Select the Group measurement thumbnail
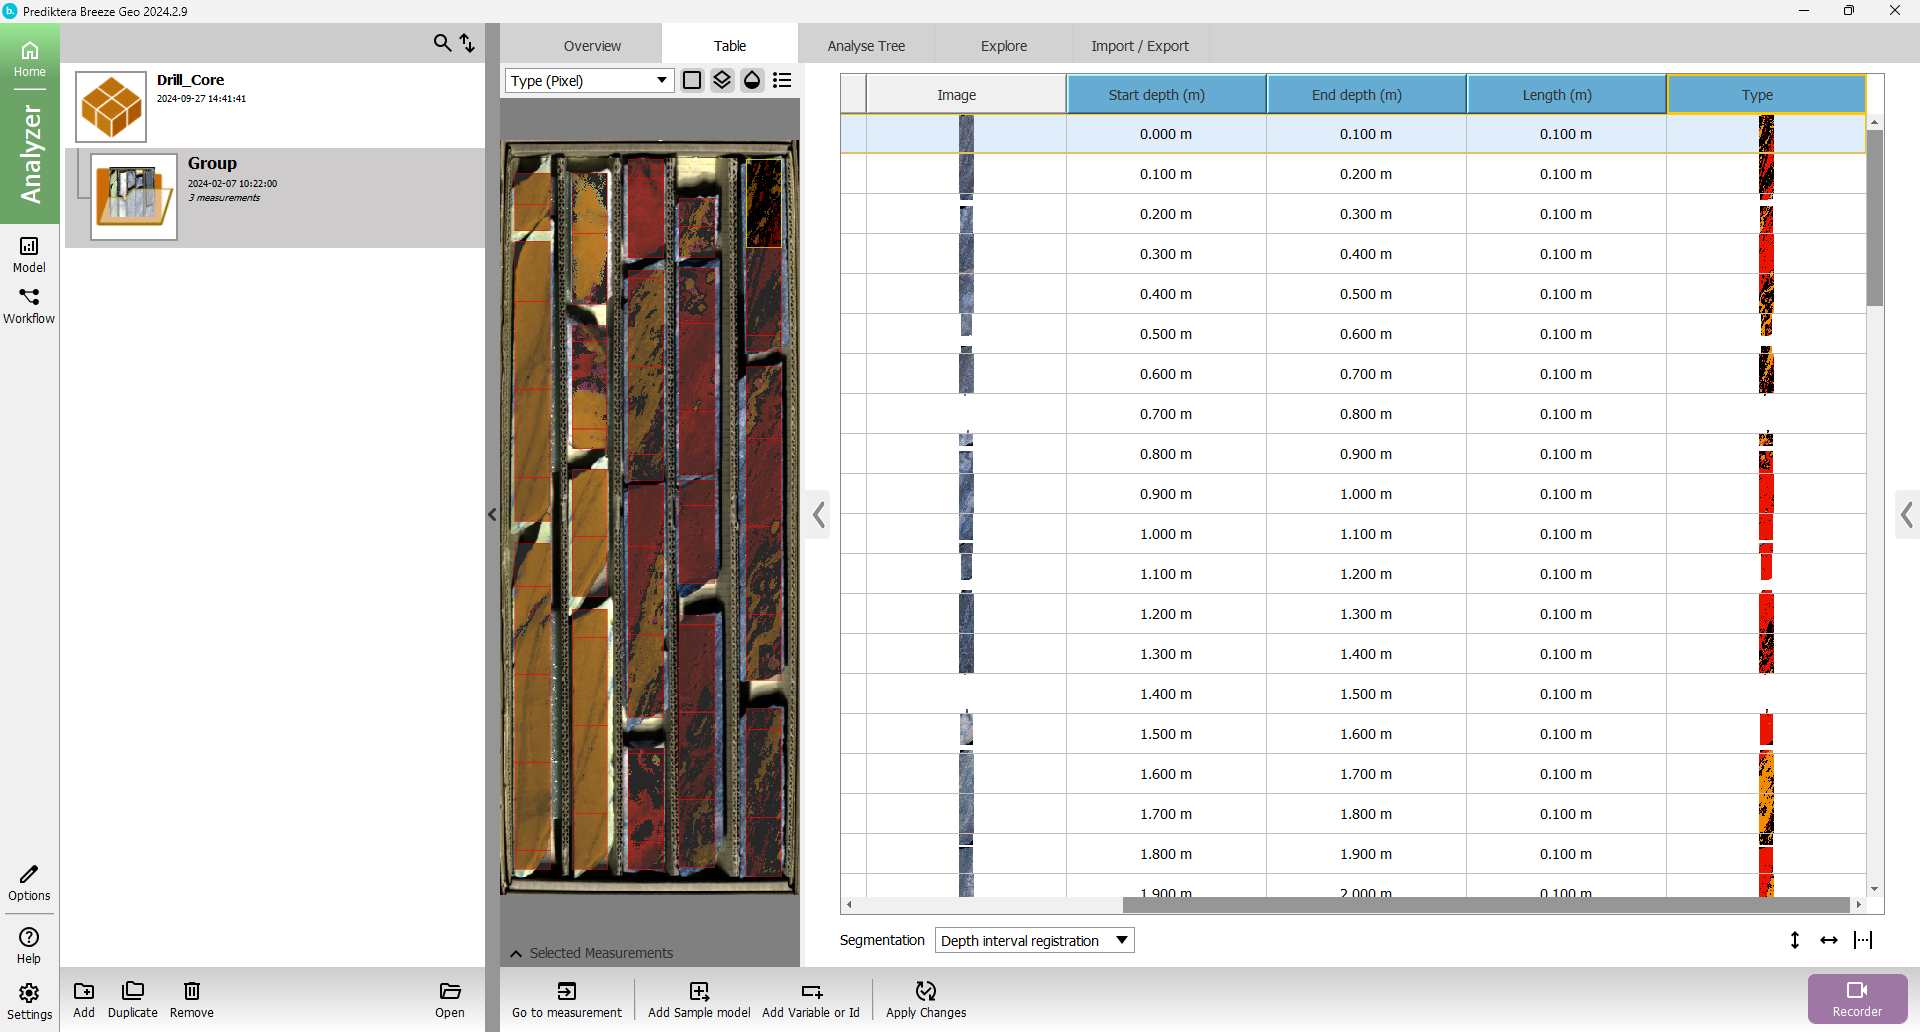This screenshot has height=1032, width=1920. point(134,196)
